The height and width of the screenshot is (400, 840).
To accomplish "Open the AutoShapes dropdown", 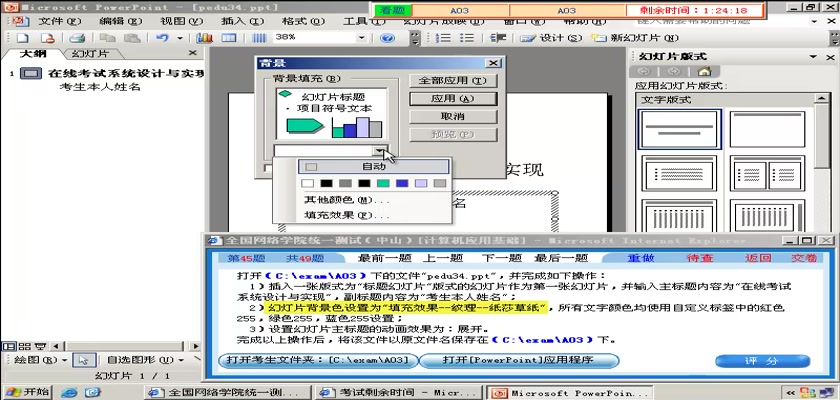I will point(145,360).
